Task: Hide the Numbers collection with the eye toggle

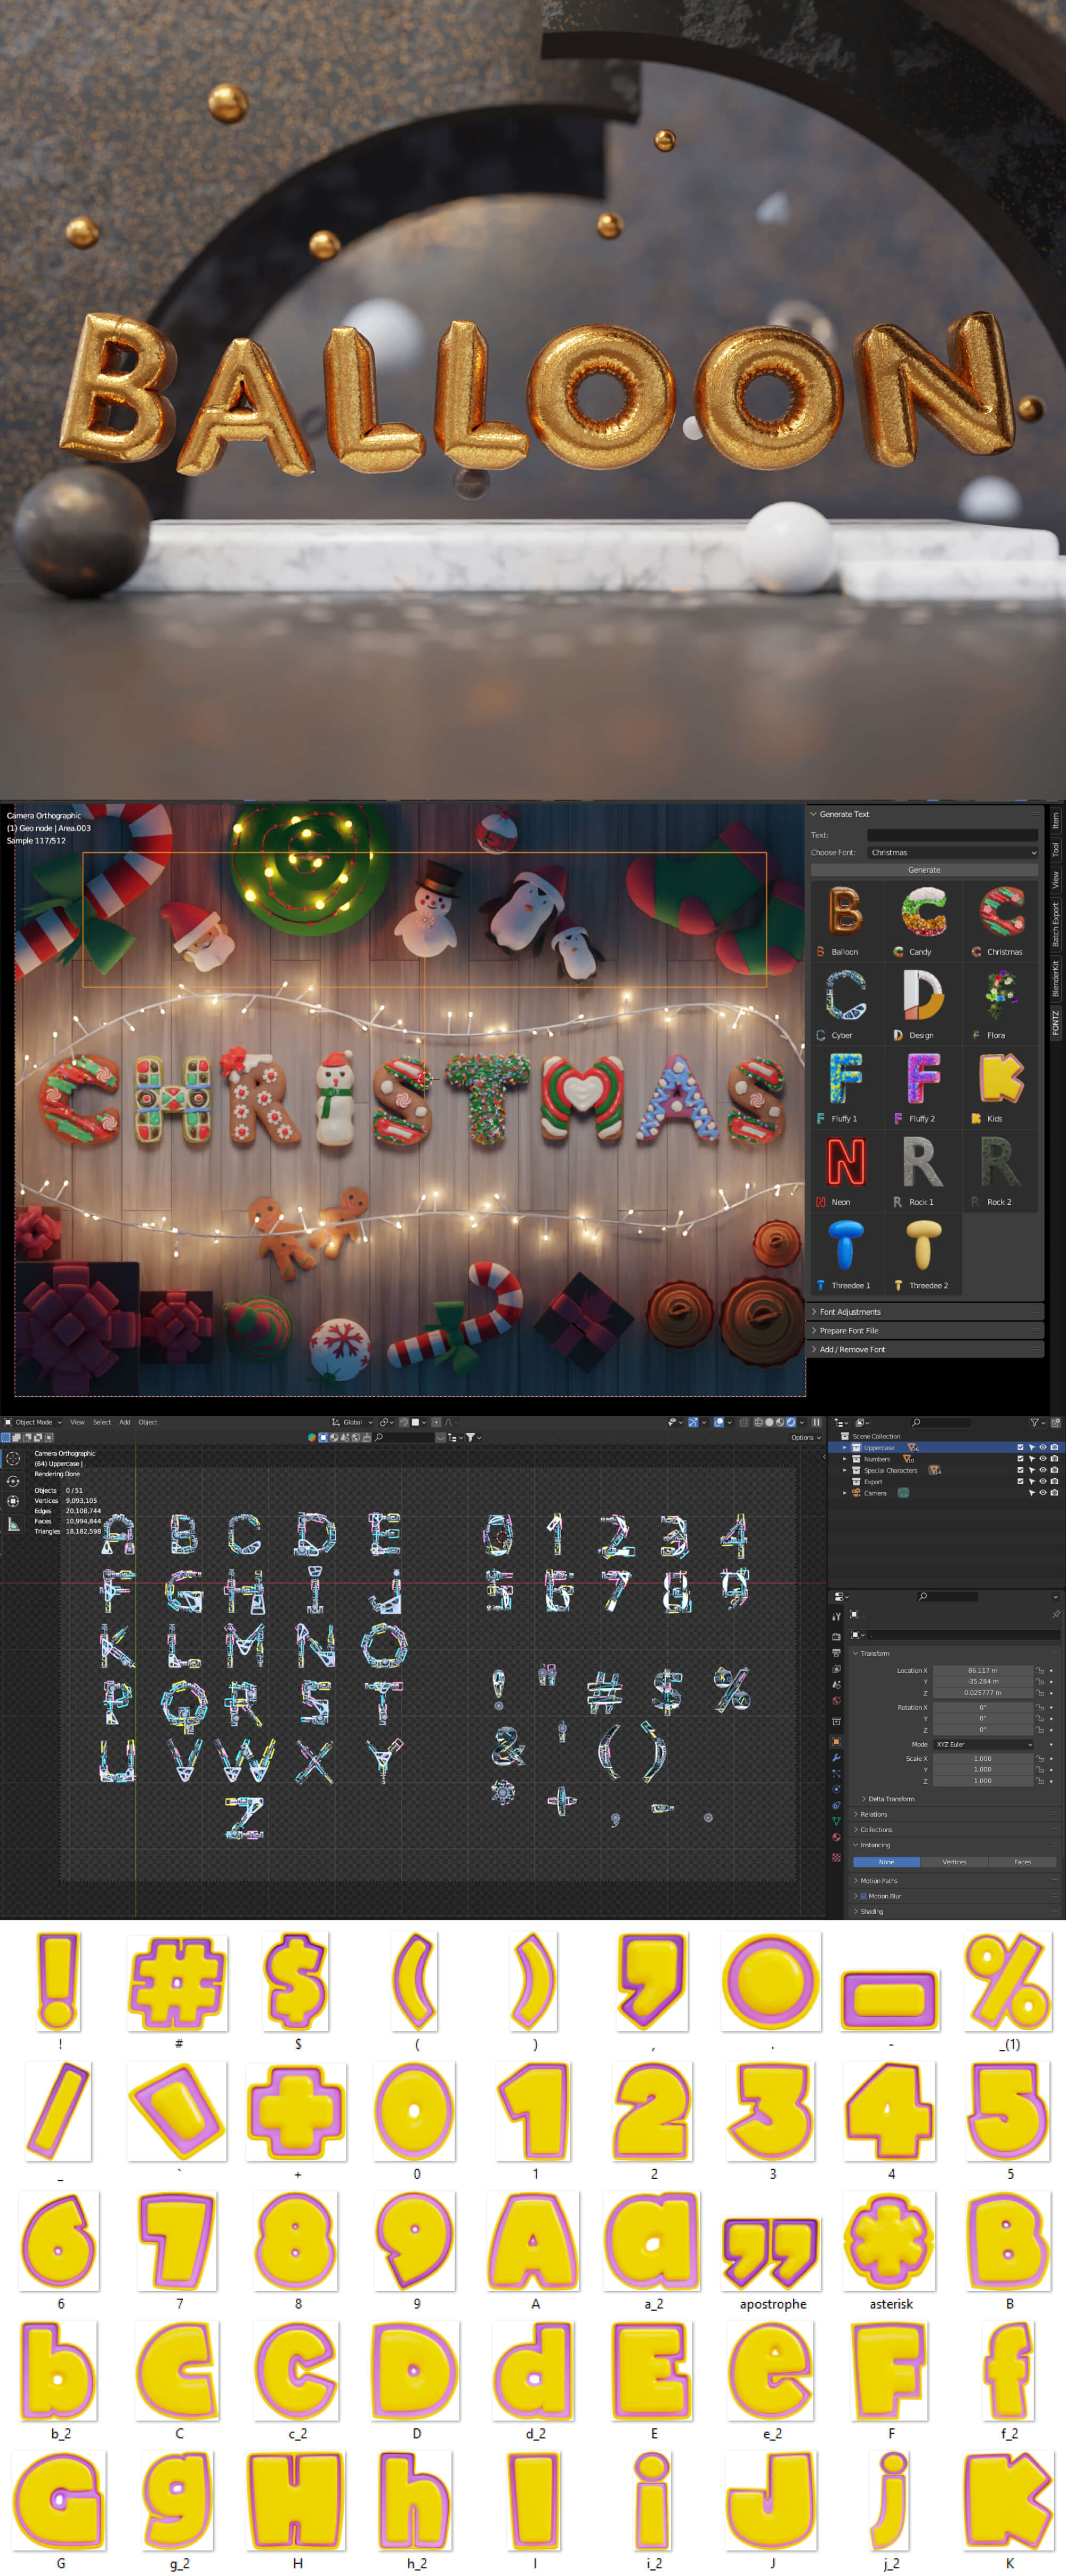Action: (x=1043, y=1459)
